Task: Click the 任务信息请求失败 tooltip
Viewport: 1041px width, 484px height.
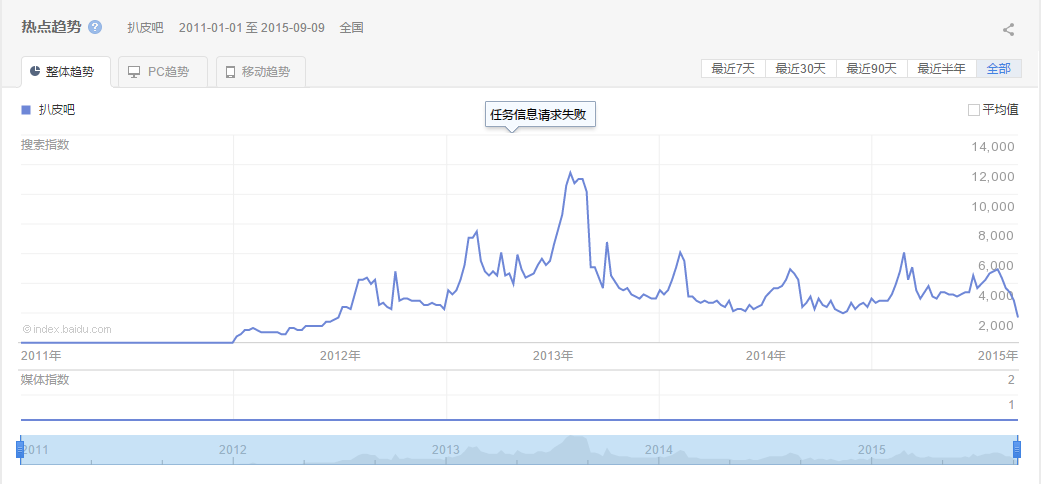Action: [540, 114]
